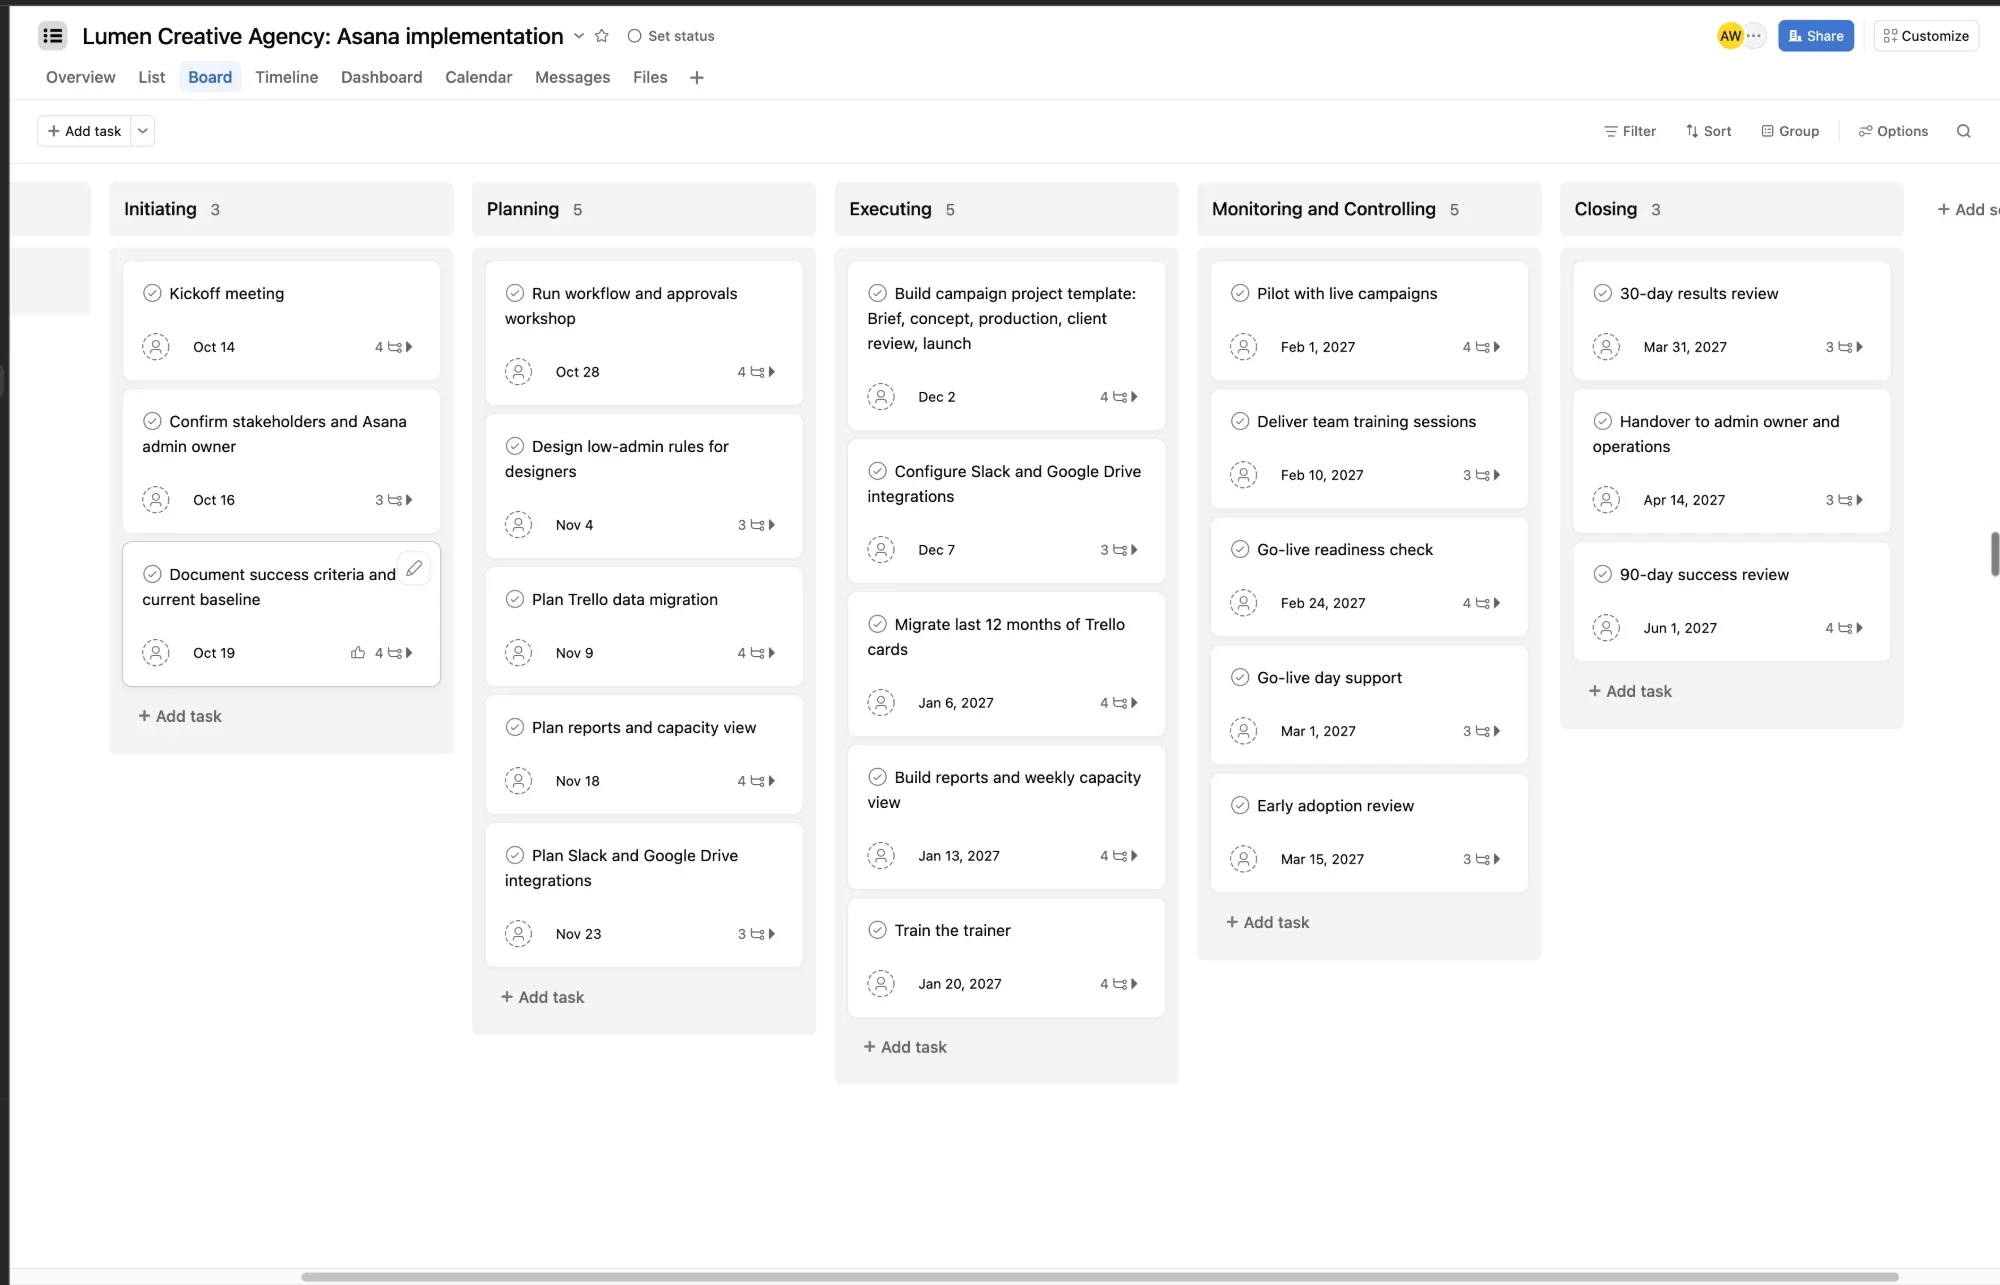The image size is (2000, 1285).
Task: Expand subtasks on Design low-admin rules card
Action: 757,525
